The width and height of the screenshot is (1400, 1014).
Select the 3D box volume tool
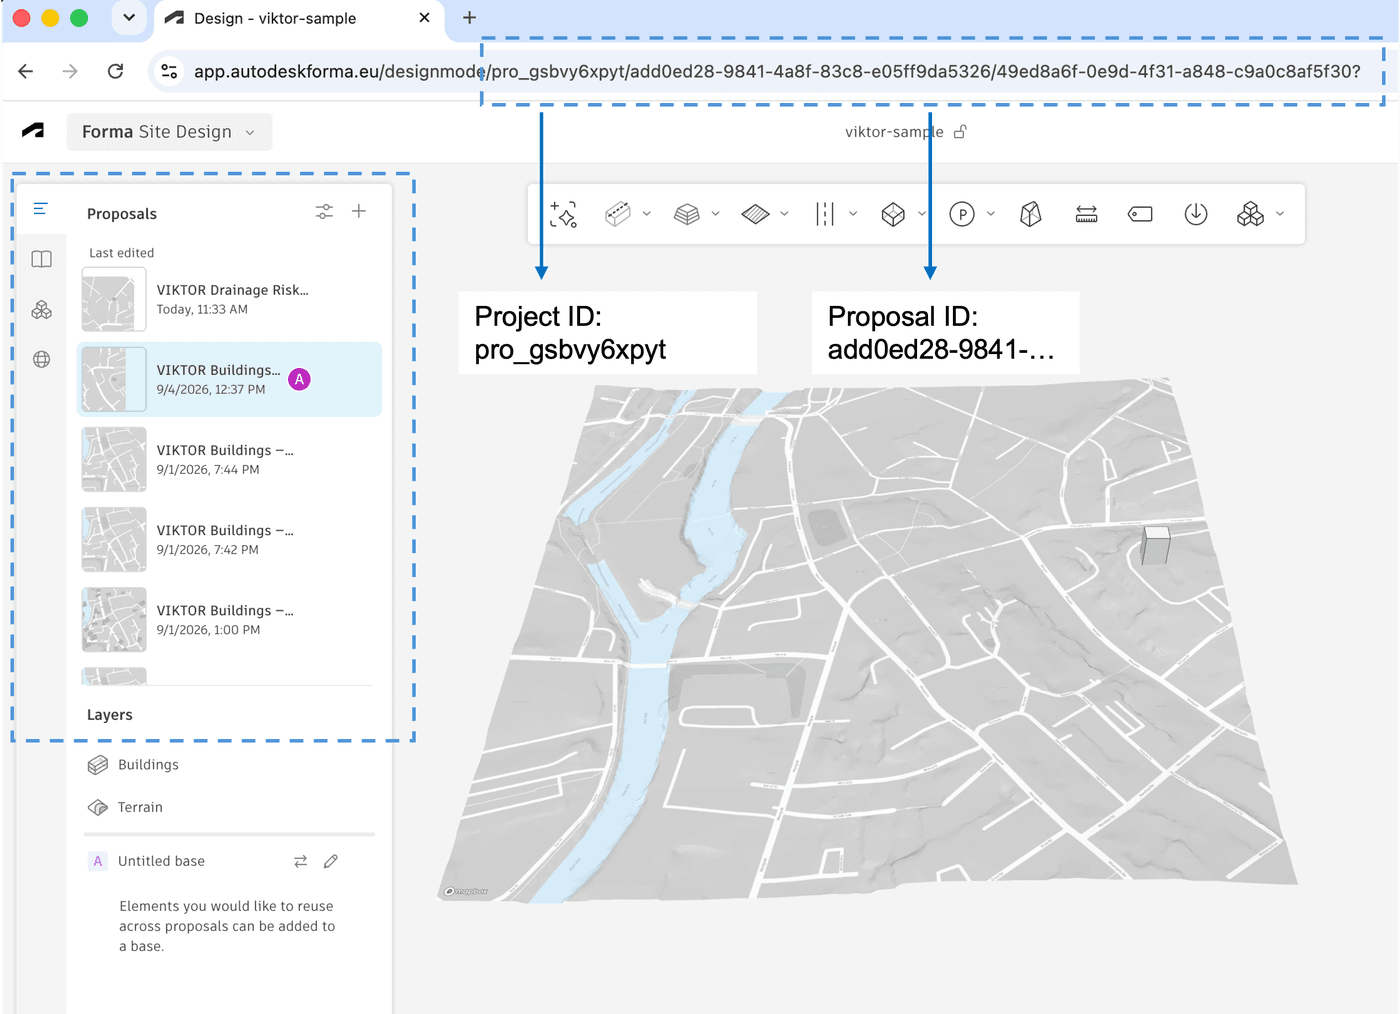893,214
